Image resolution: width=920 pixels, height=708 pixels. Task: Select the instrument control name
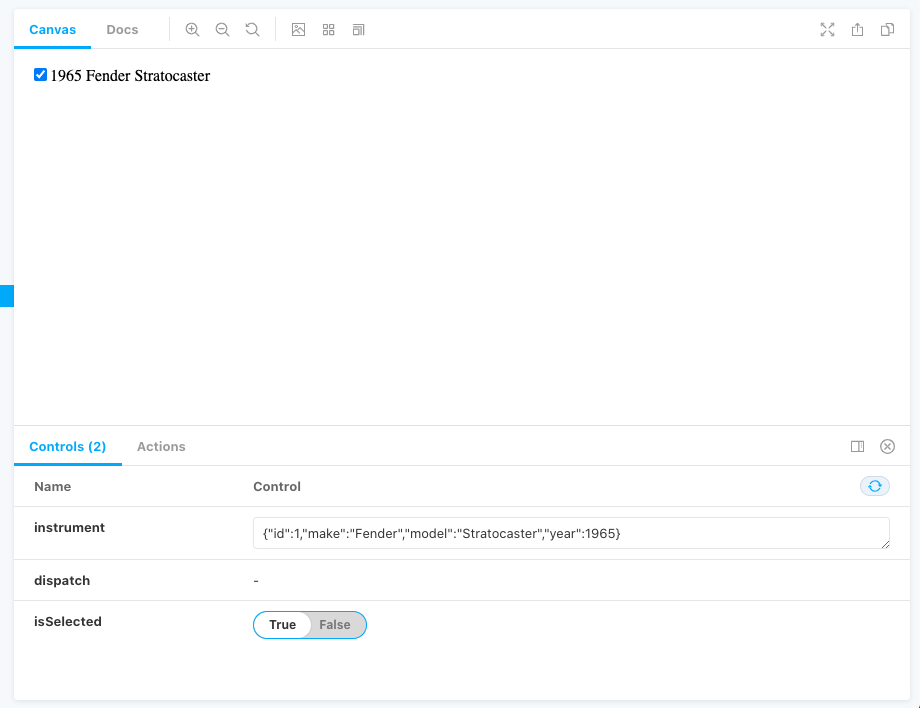coord(69,527)
